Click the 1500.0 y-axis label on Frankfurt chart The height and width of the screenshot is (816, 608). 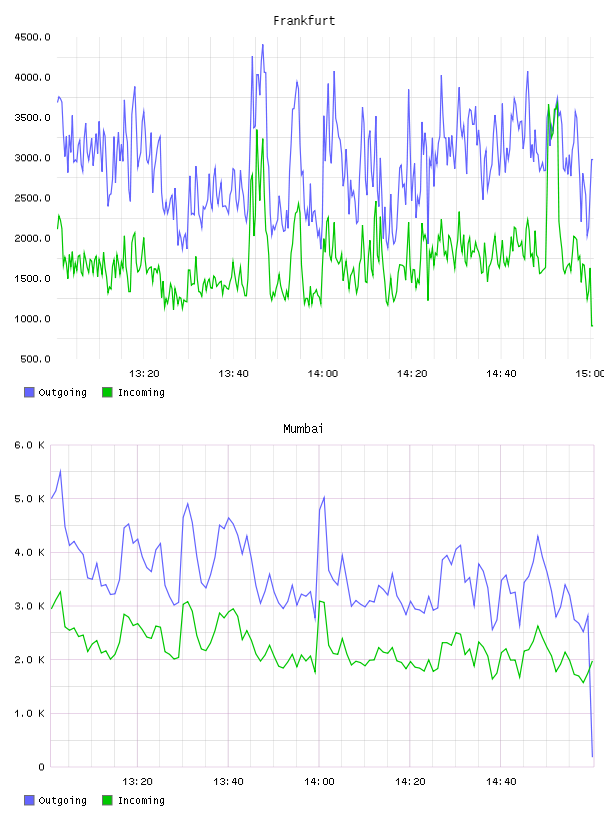coord(32,279)
